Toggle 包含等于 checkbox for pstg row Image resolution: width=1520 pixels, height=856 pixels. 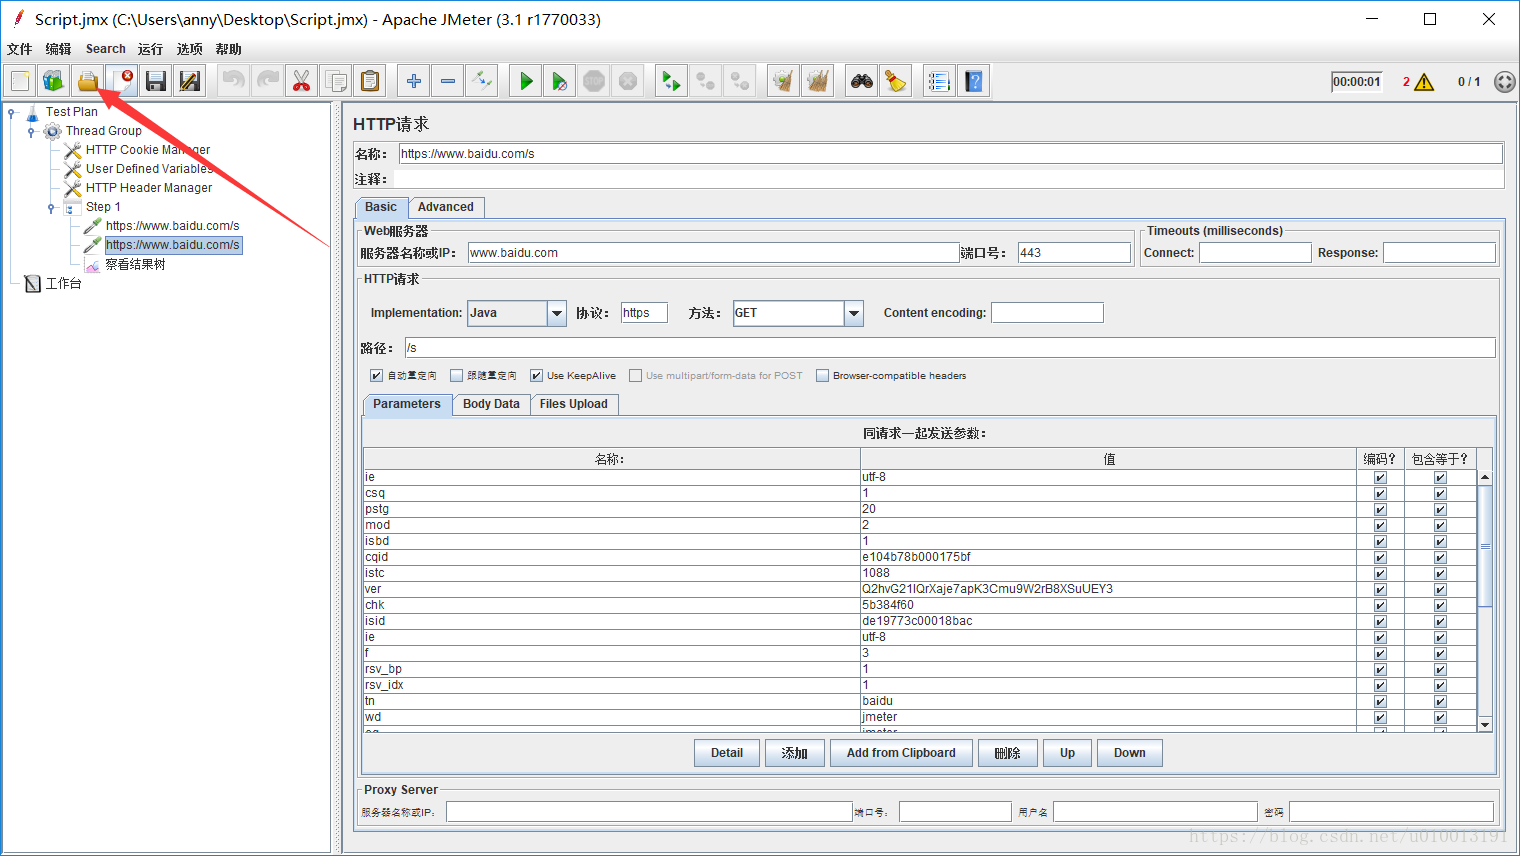1440,509
